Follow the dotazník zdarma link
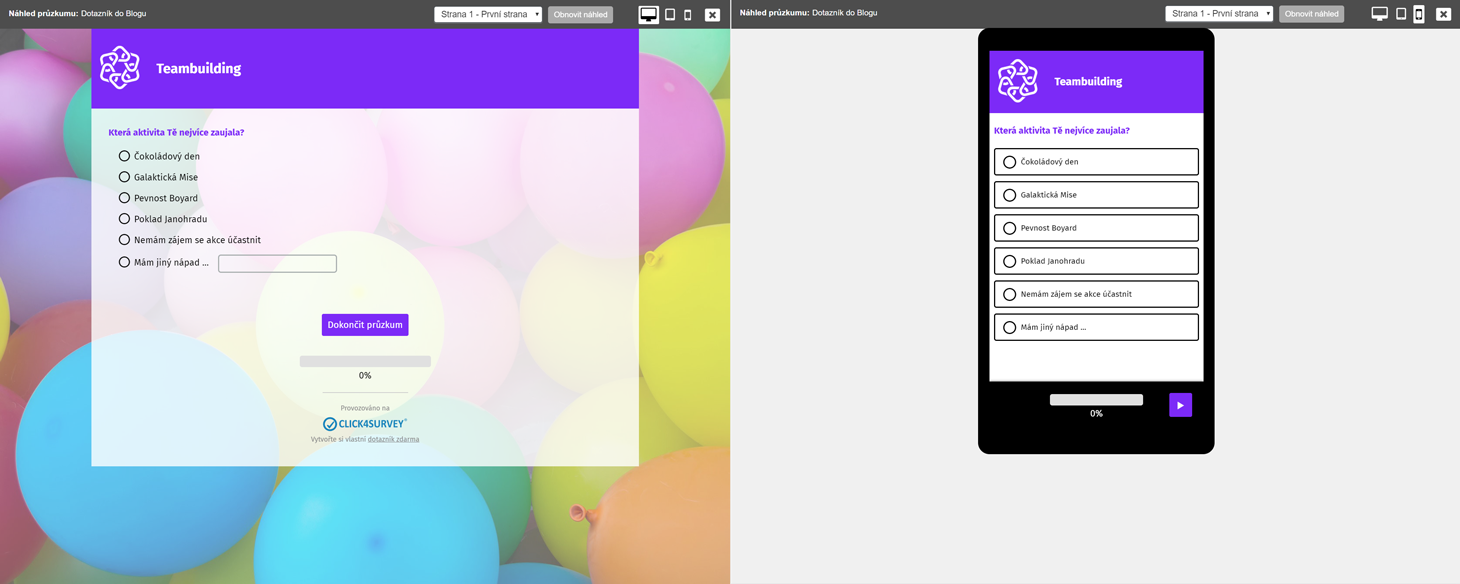This screenshot has width=1460, height=584. (x=393, y=439)
